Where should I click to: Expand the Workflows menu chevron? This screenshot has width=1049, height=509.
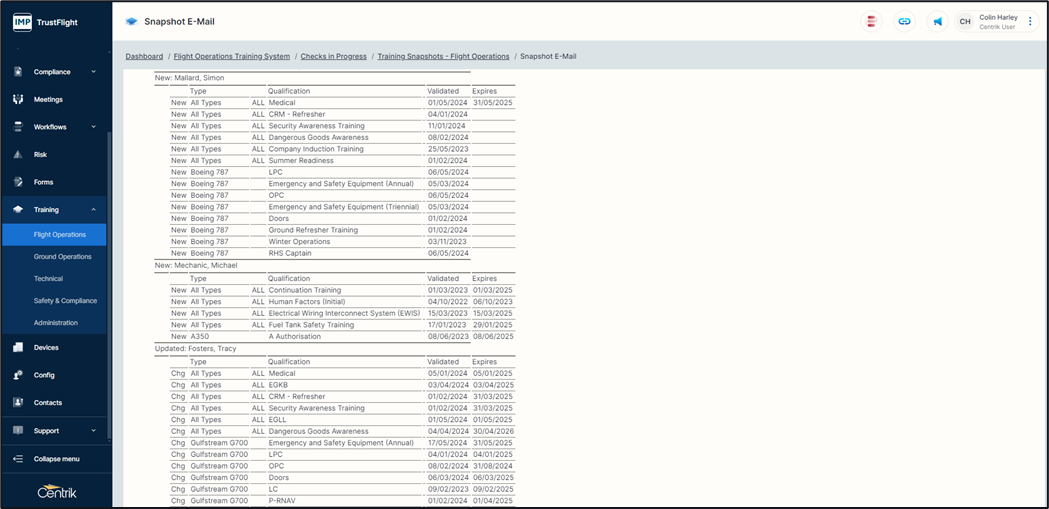(x=94, y=127)
